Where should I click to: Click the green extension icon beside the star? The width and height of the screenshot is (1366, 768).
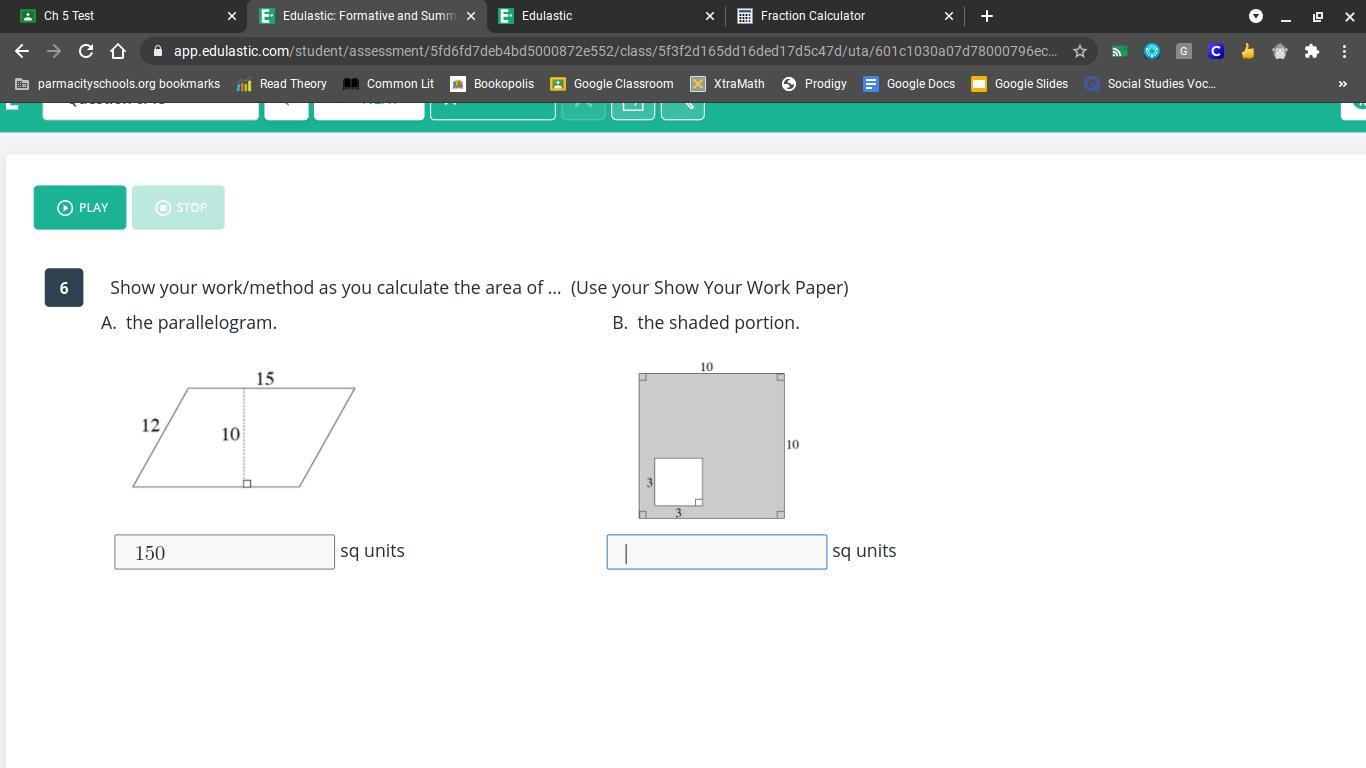[1120, 51]
